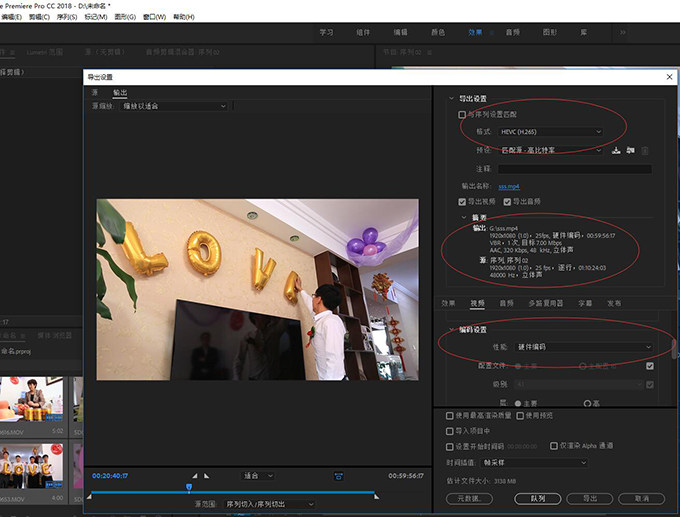Switch to the 效果 tab in export settings
The height and width of the screenshot is (517, 680).
448,303
